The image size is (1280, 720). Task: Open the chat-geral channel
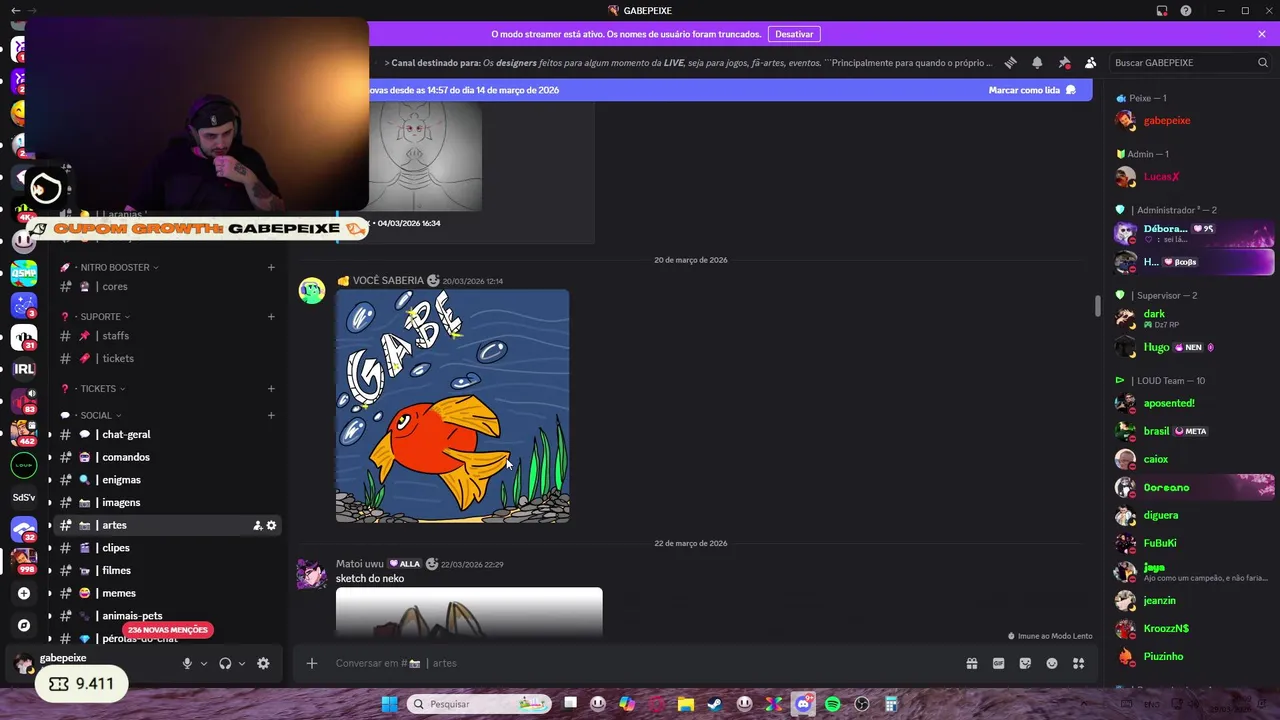click(x=166, y=434)
